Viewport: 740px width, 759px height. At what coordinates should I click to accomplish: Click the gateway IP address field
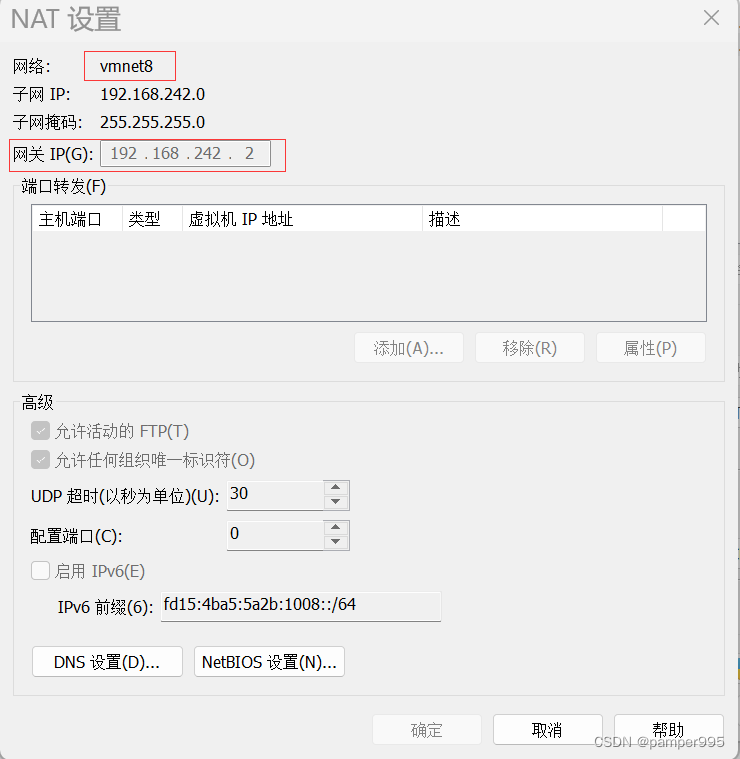185,153
